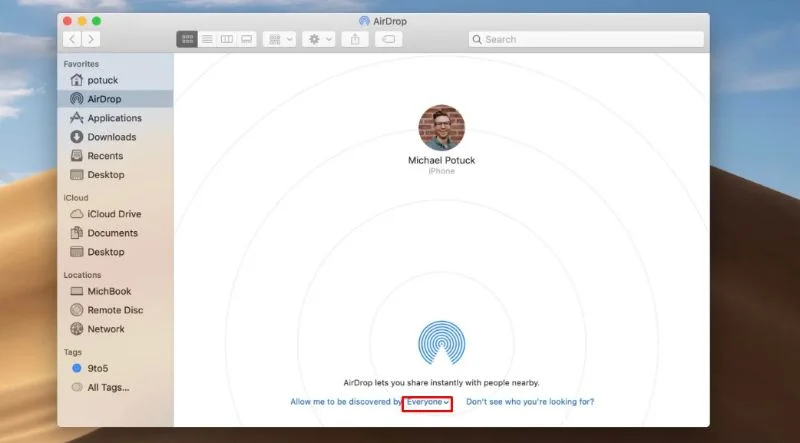Viewport: 800px width, 443px height.
Task: Minimize the window with yellow button
Action: (x=82, y=21)
